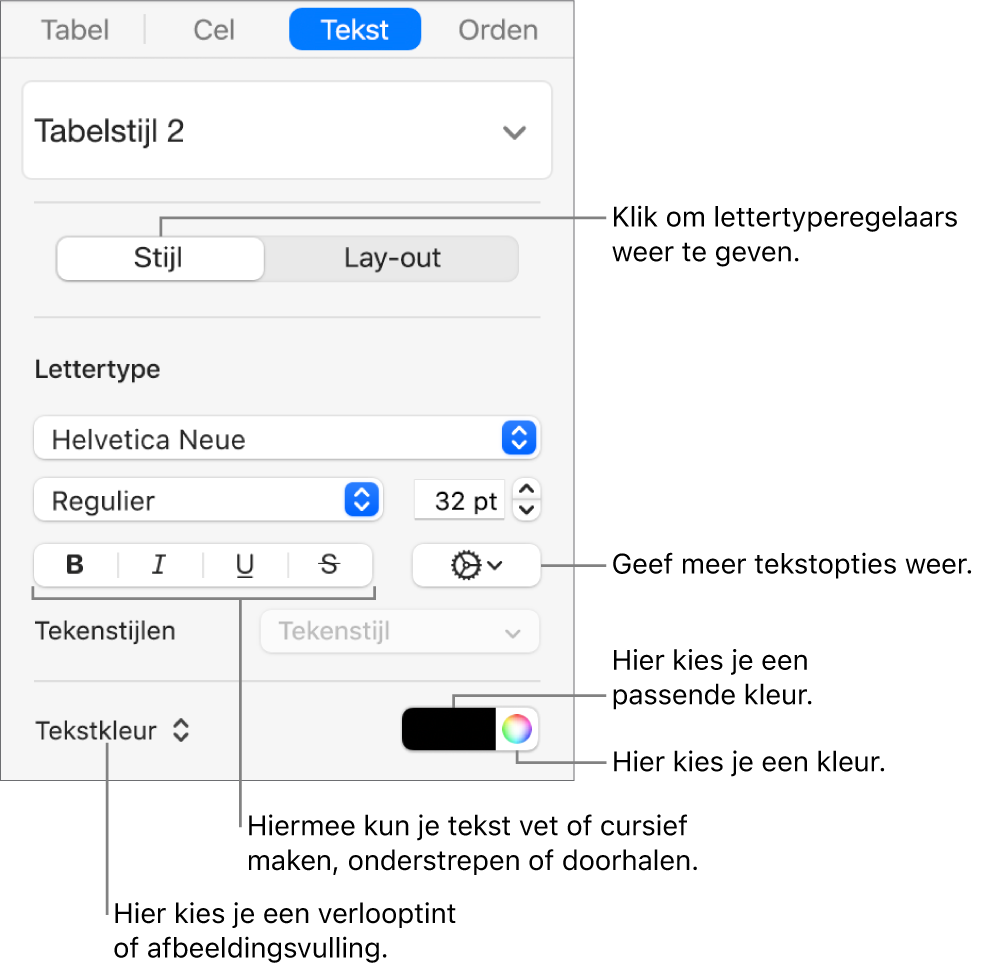Open the advanced text options gear menu
Screen dimensions: 984x976
coord(475,565)
